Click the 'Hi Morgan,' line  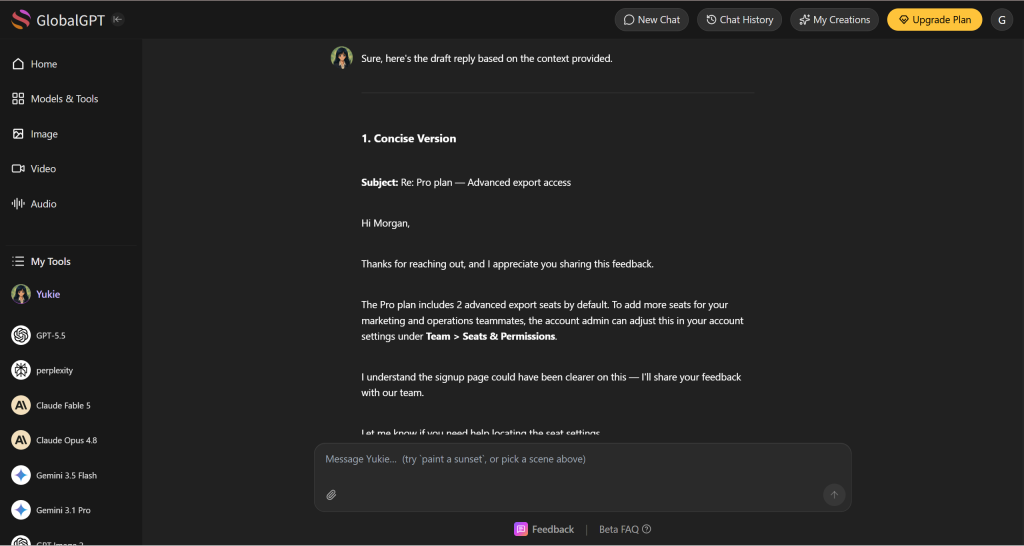(385, 223)
